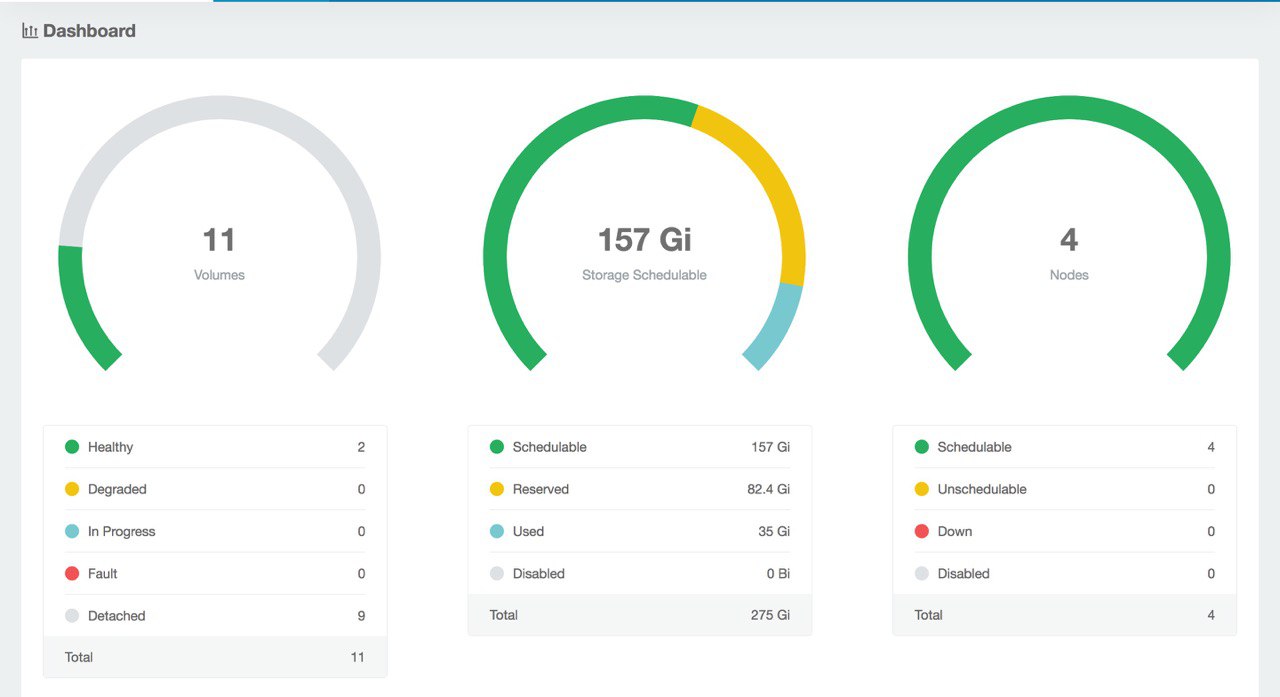The width and height of the screenshot is (1280, 697).
Task: Click the green Healthy legend dot
Action: click(72, 447)
